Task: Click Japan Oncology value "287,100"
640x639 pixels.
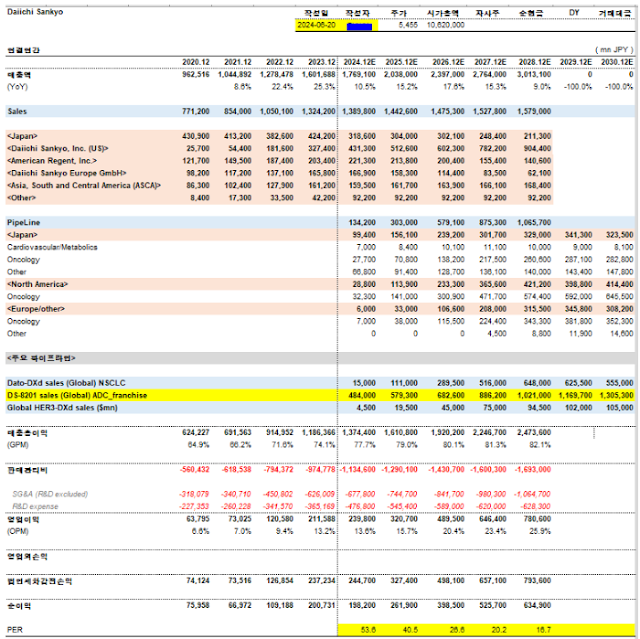Action: [x=578, y=260]
